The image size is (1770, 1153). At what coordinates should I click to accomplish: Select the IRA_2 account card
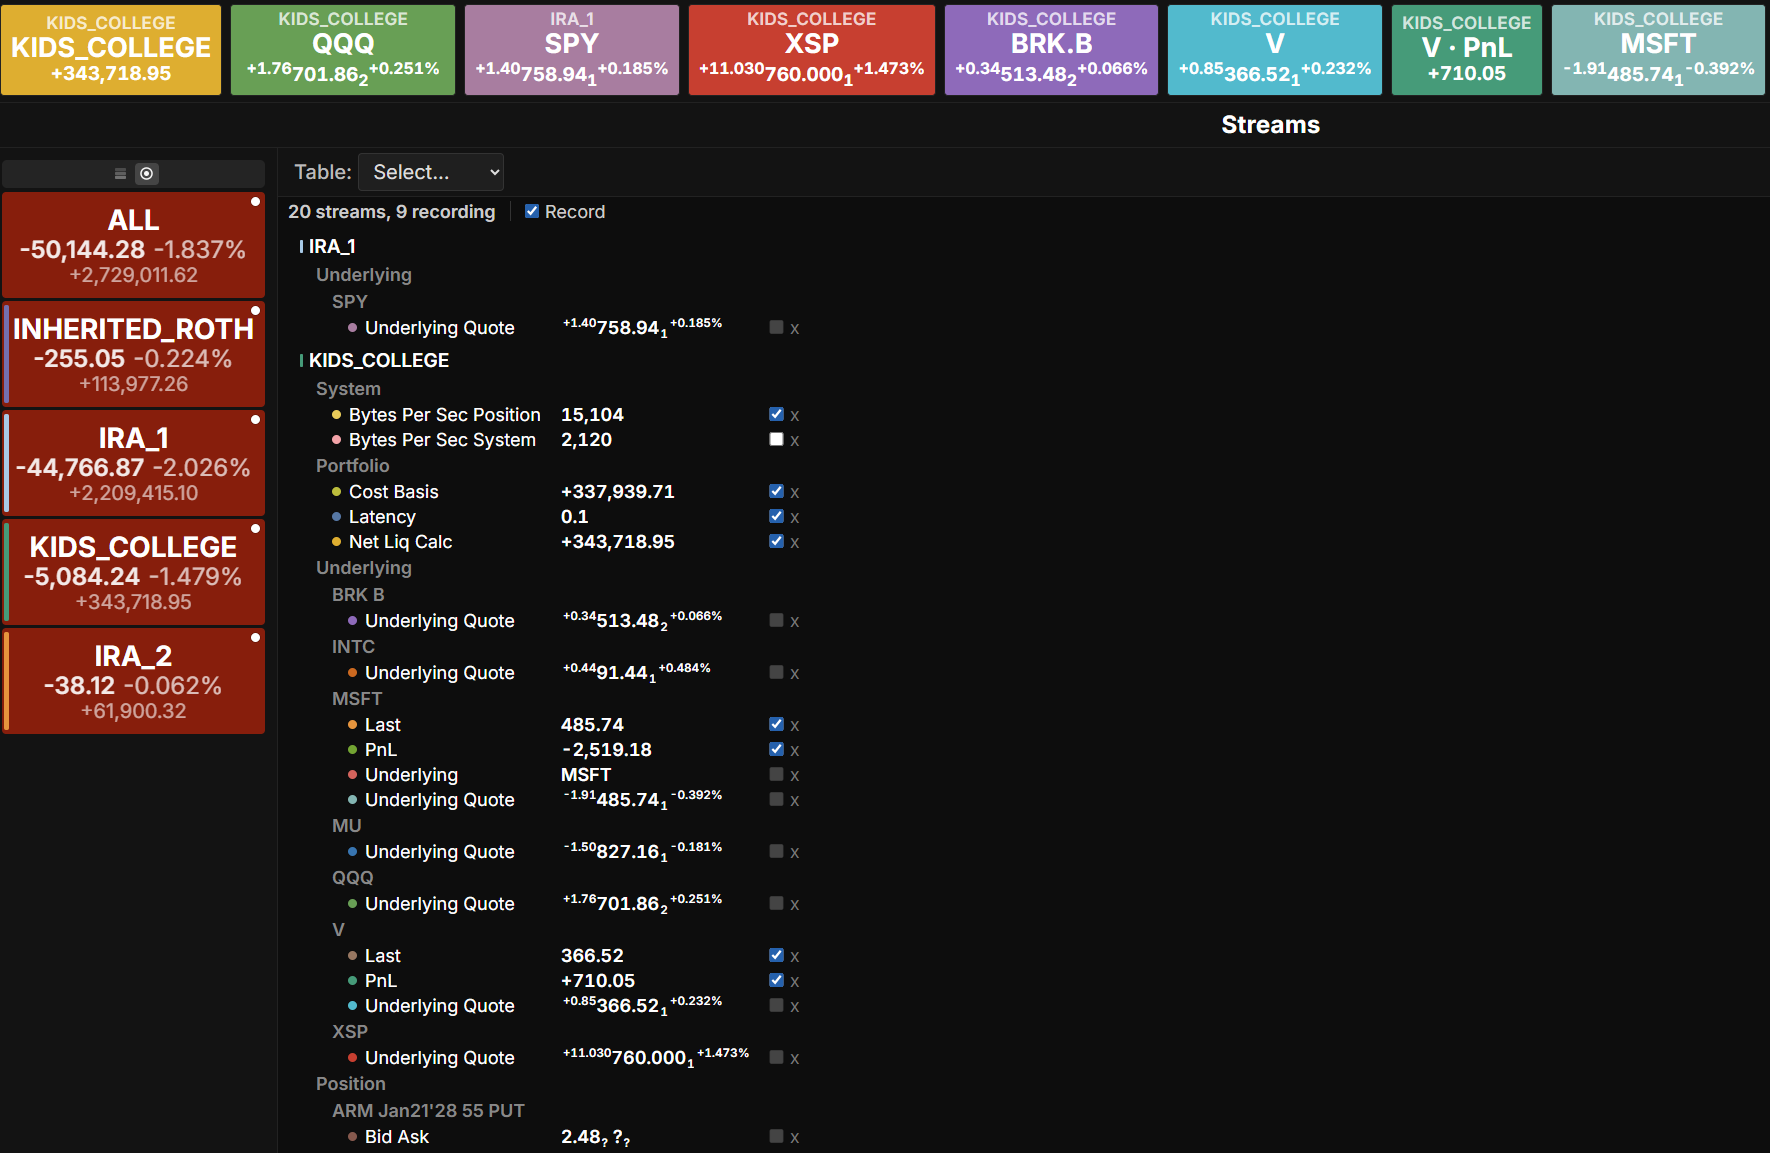134,681
